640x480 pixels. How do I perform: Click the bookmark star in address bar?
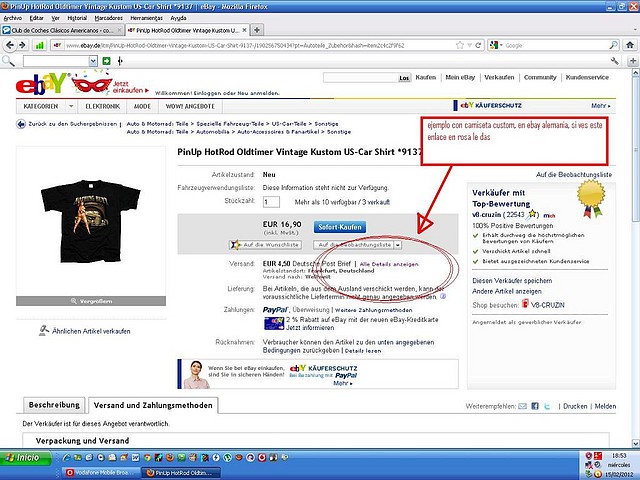(460, 45)
